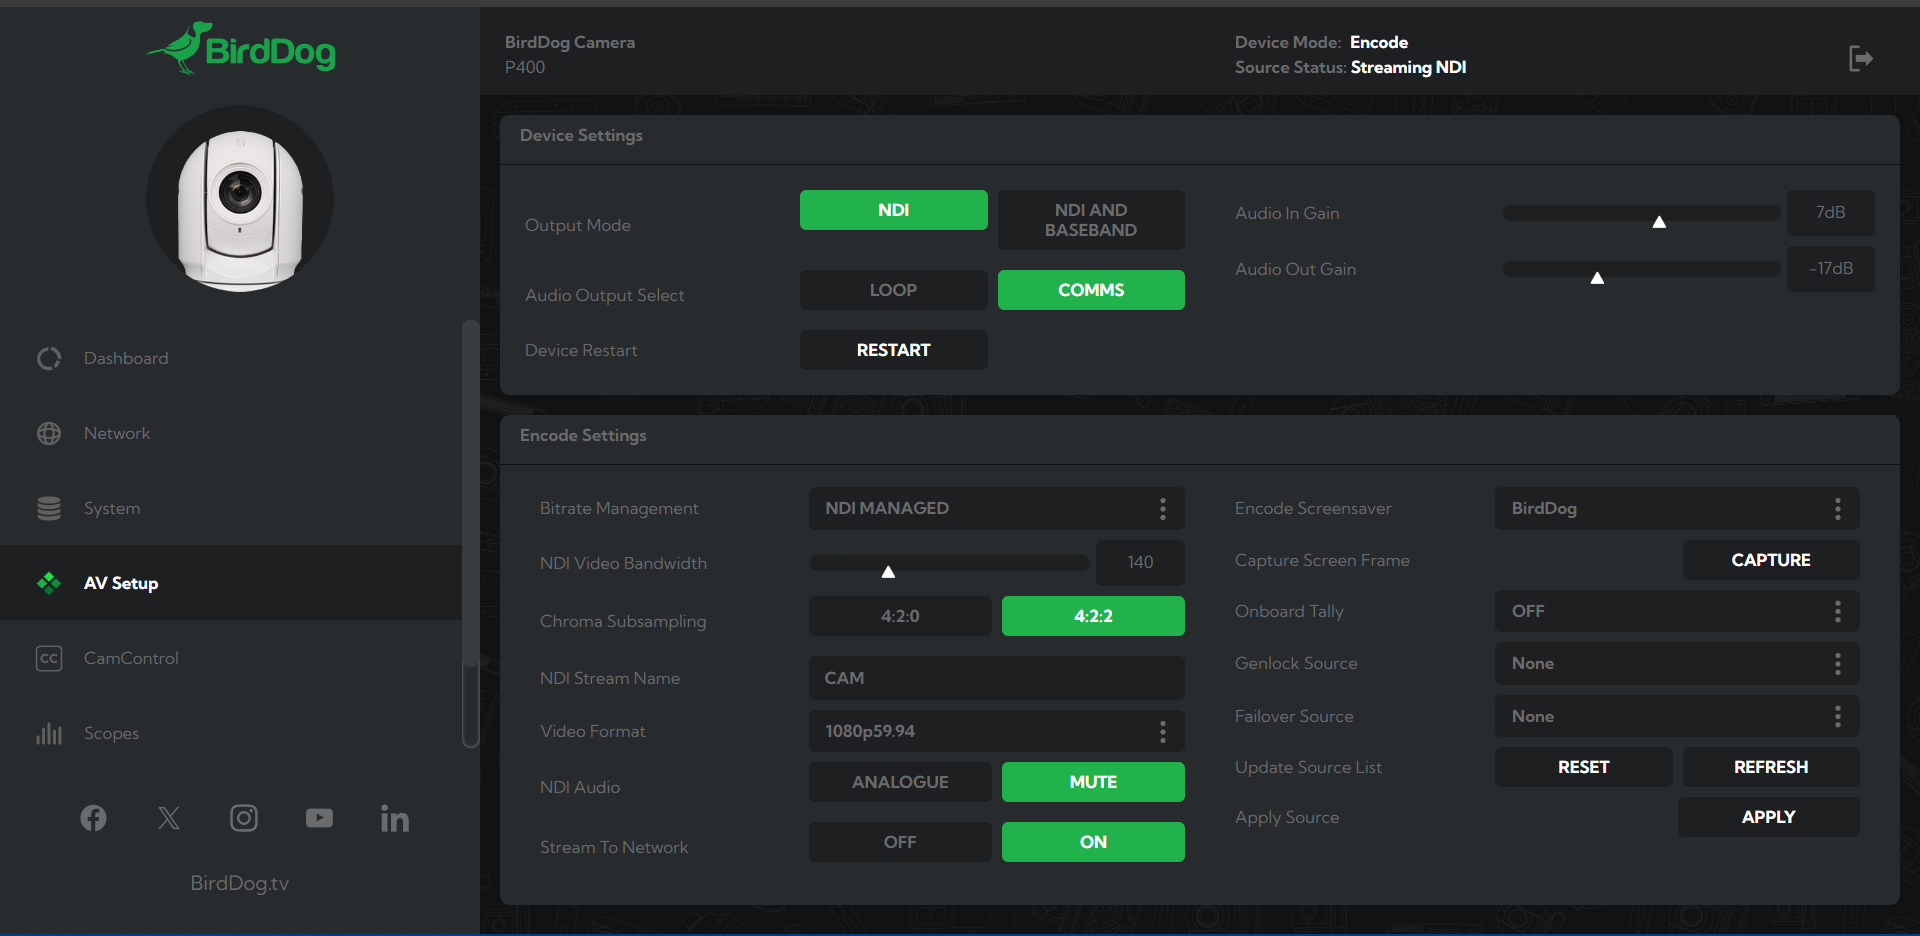Viewport: 1920px width, 936px height.
Task: Click the sidebar vertical scrollbar
Action: point(470,533)
